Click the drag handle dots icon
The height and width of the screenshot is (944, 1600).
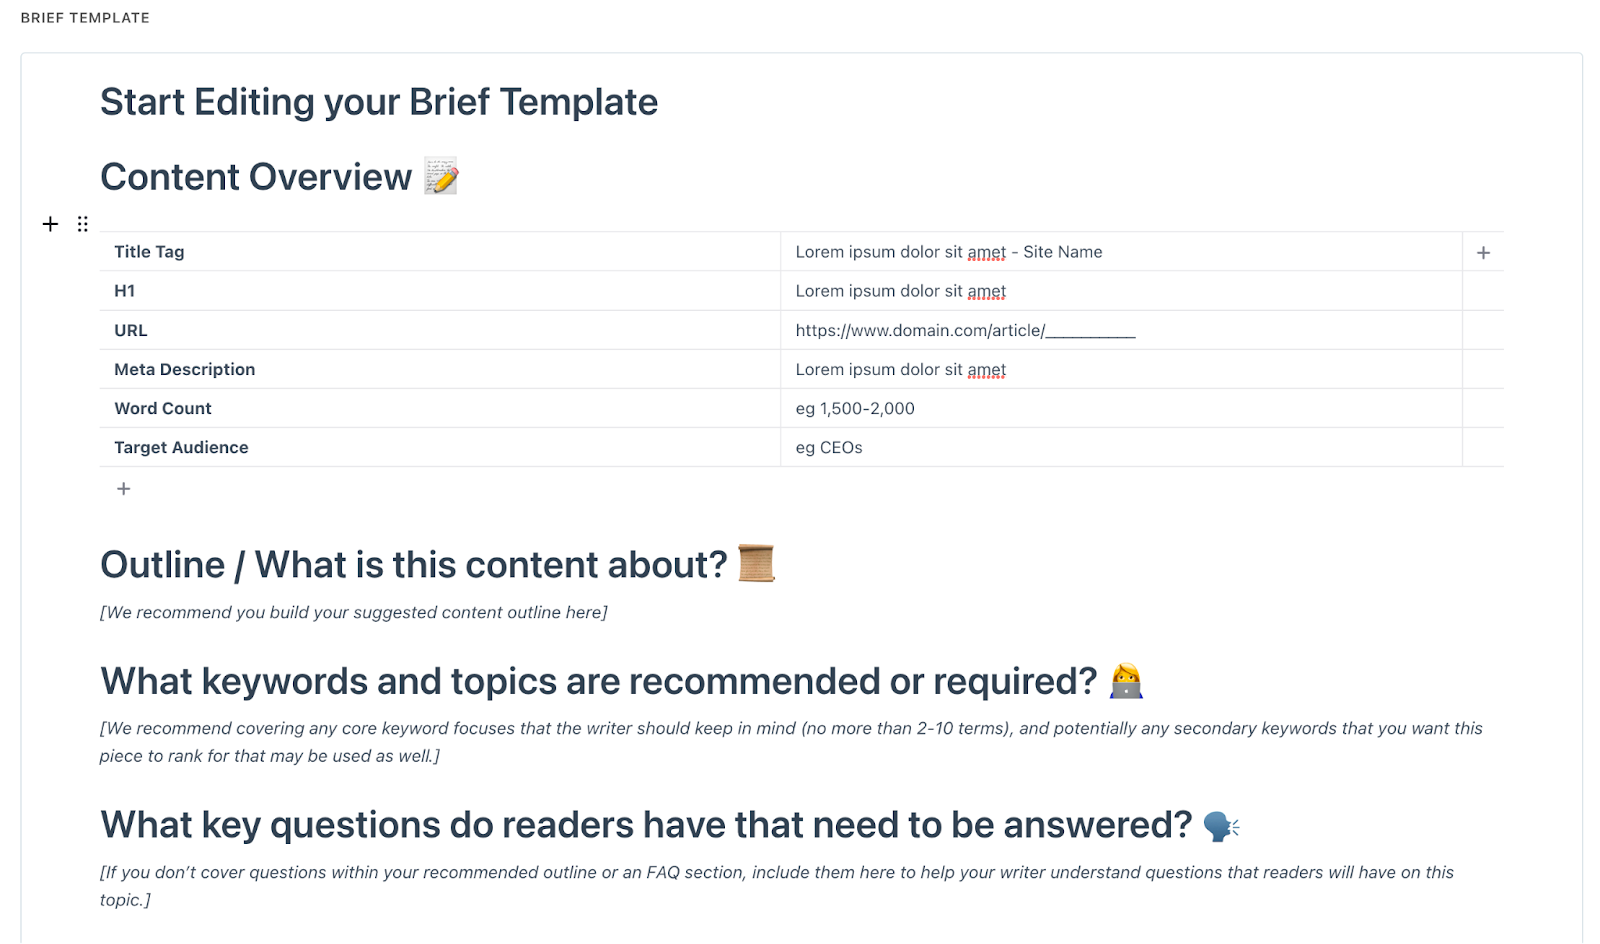coord(83,224)
